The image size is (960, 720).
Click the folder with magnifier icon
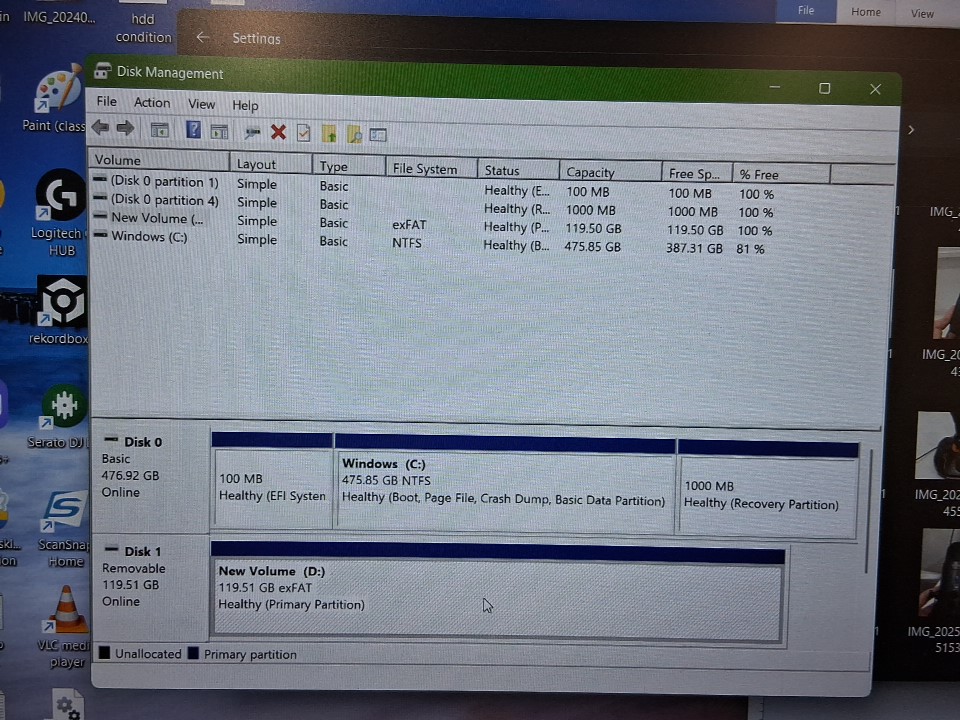pos(354,134)
